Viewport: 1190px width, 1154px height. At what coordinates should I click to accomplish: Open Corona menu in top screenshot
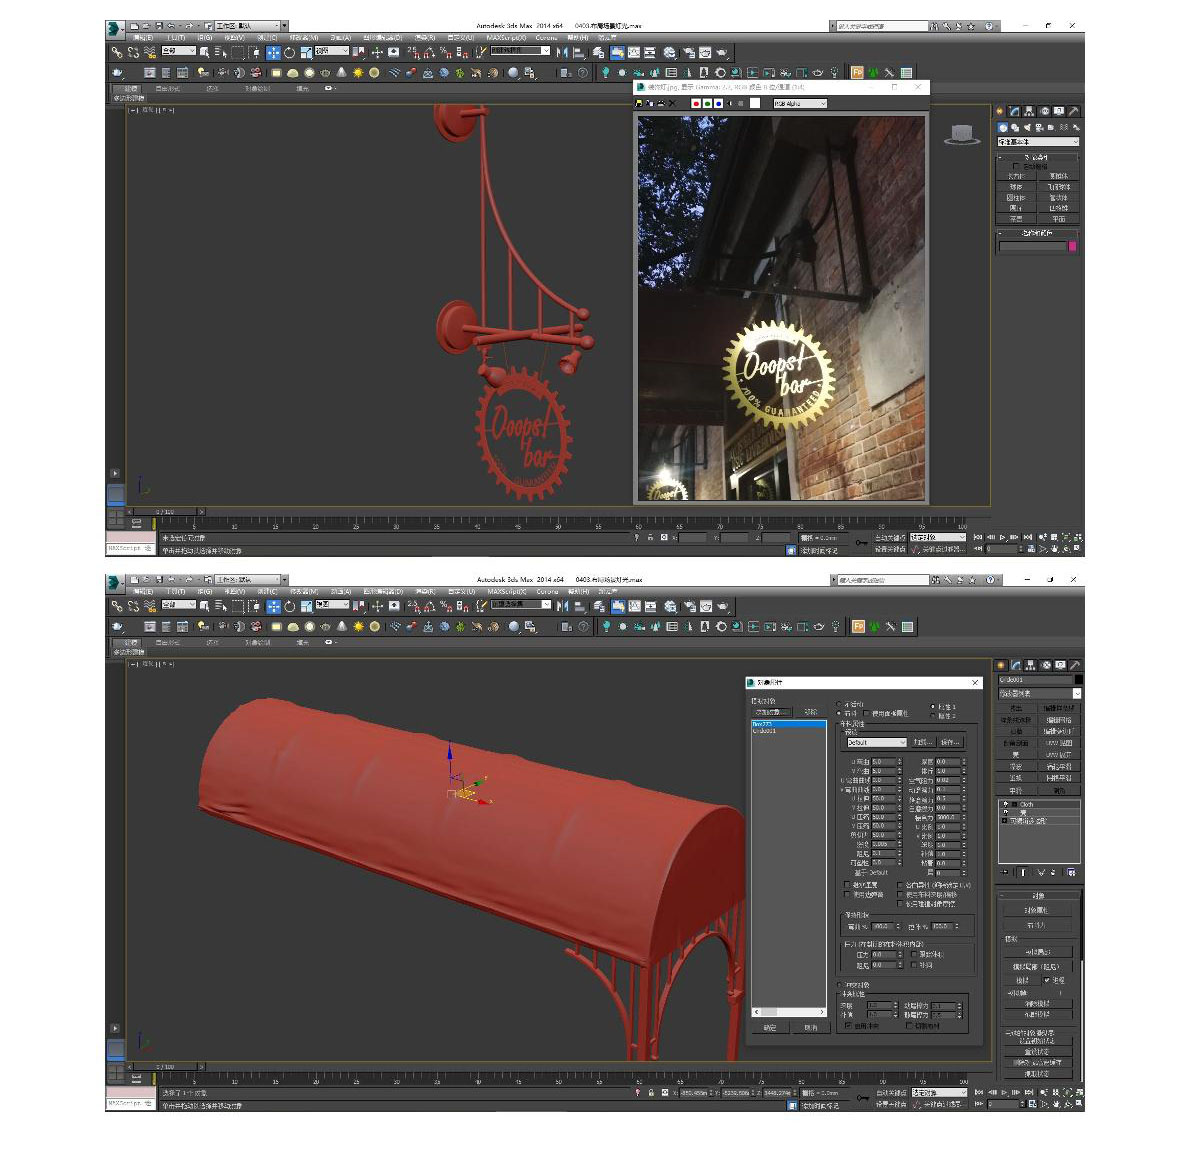pyautogui.click(x=546, y=37)
